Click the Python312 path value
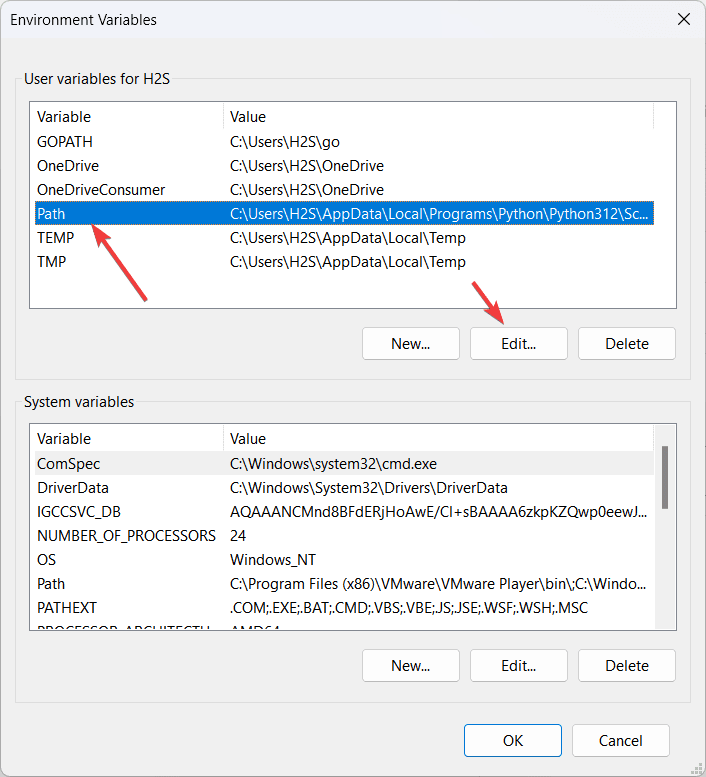Viewport: 706px width, 777px height. (439, 214)
